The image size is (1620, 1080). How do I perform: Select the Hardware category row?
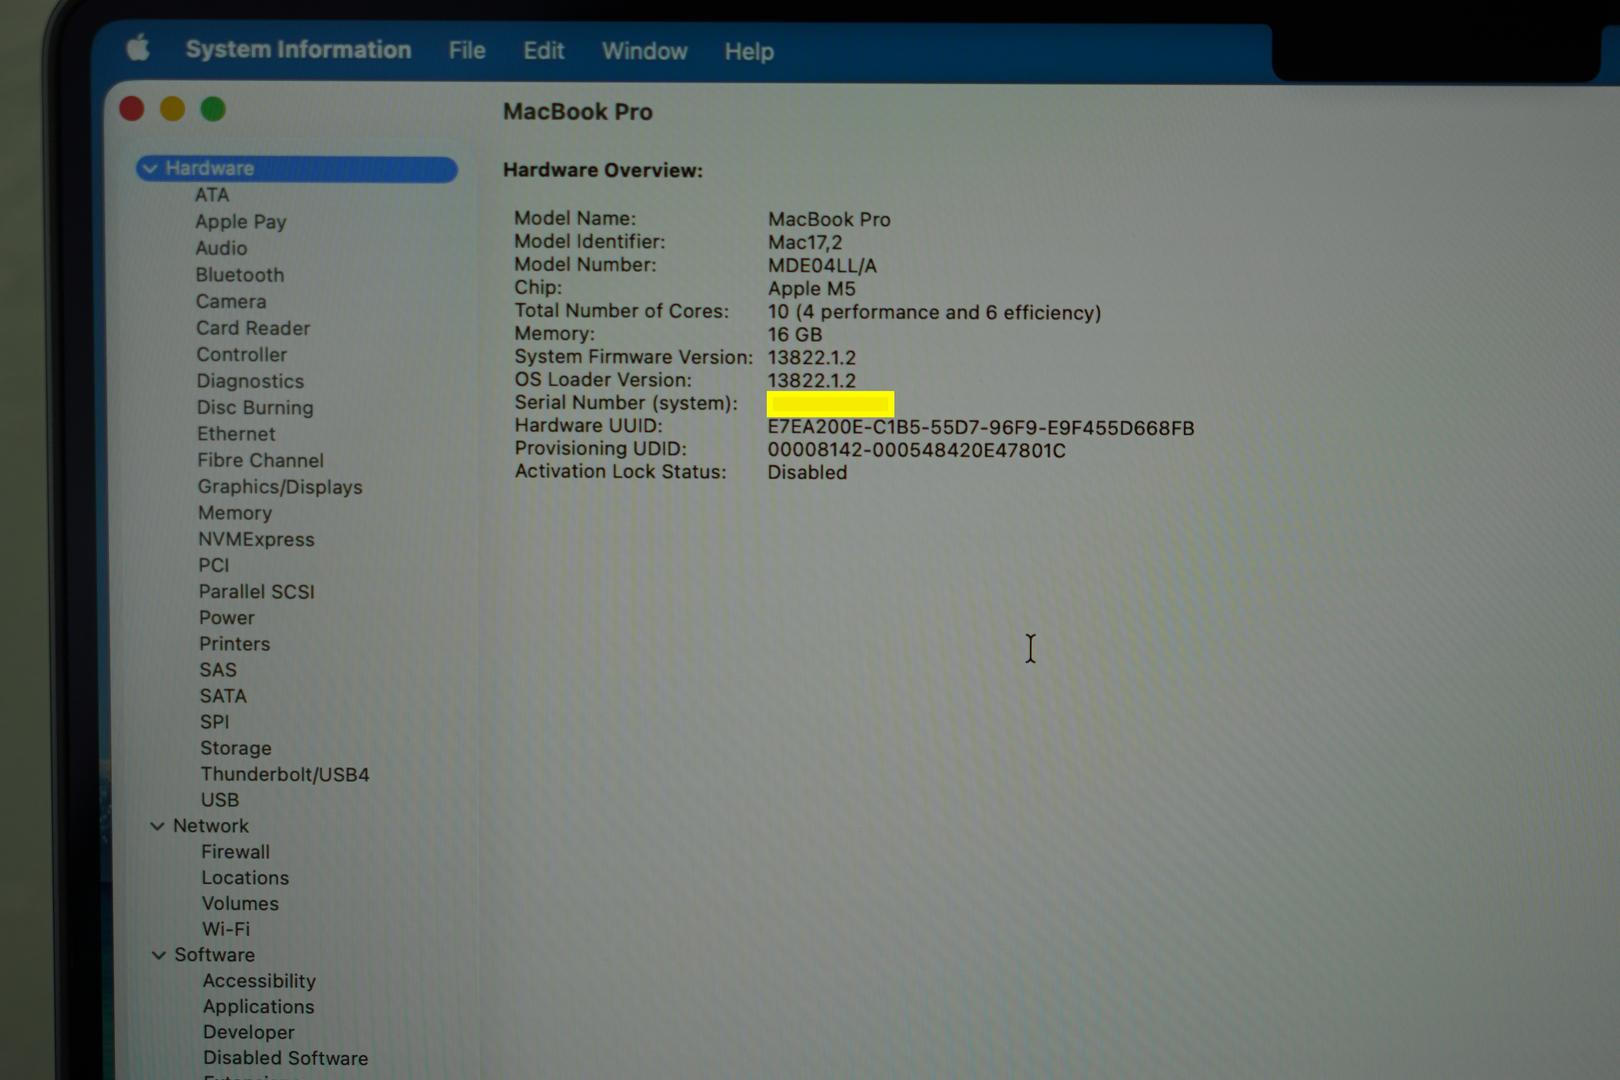coord(297,168)
